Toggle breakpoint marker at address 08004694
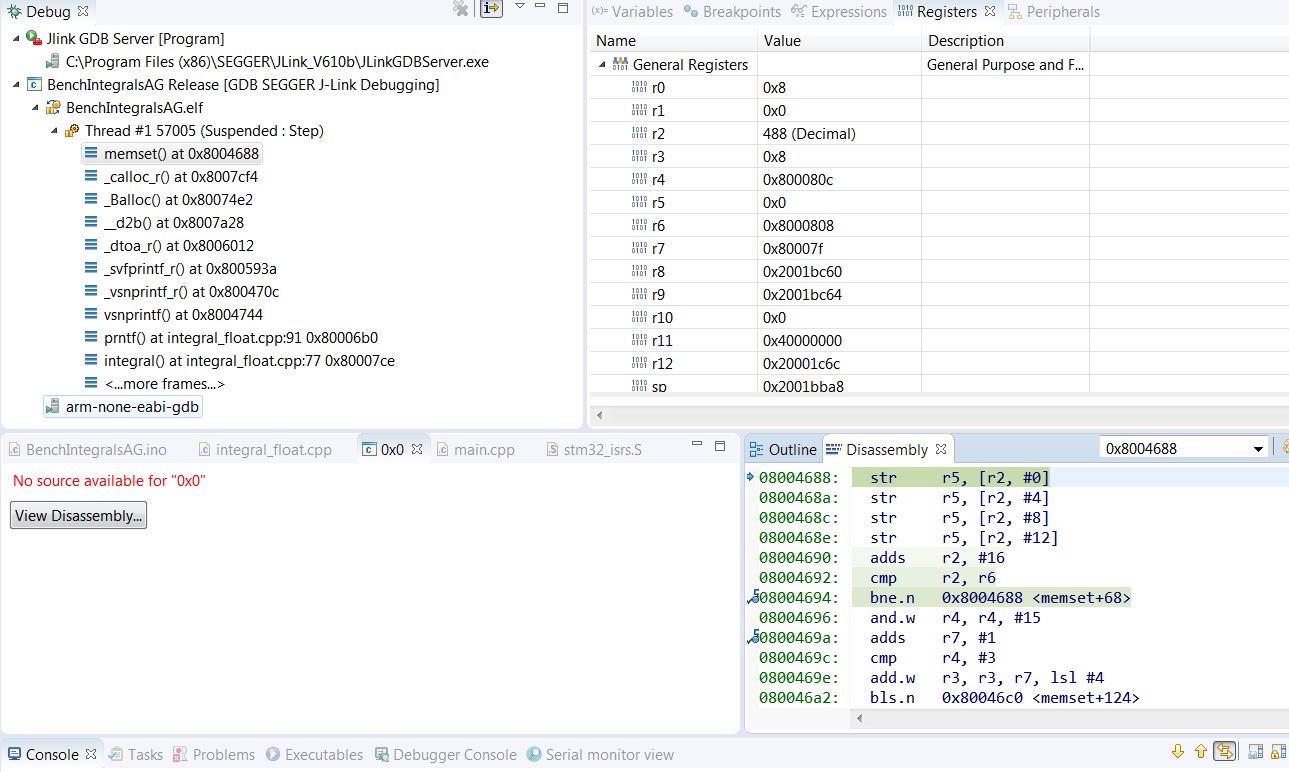Viewport: 1289px width, 772px height. [753, 598]
